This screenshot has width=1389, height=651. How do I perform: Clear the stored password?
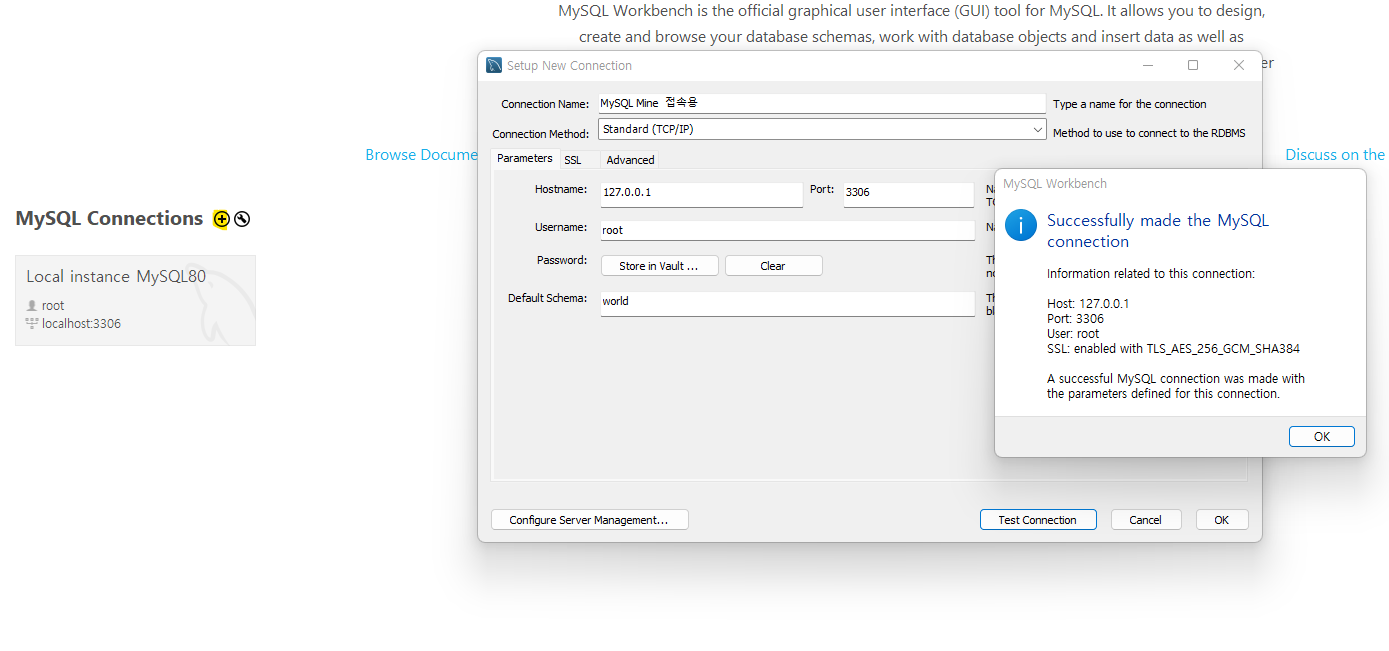point(773,266)
